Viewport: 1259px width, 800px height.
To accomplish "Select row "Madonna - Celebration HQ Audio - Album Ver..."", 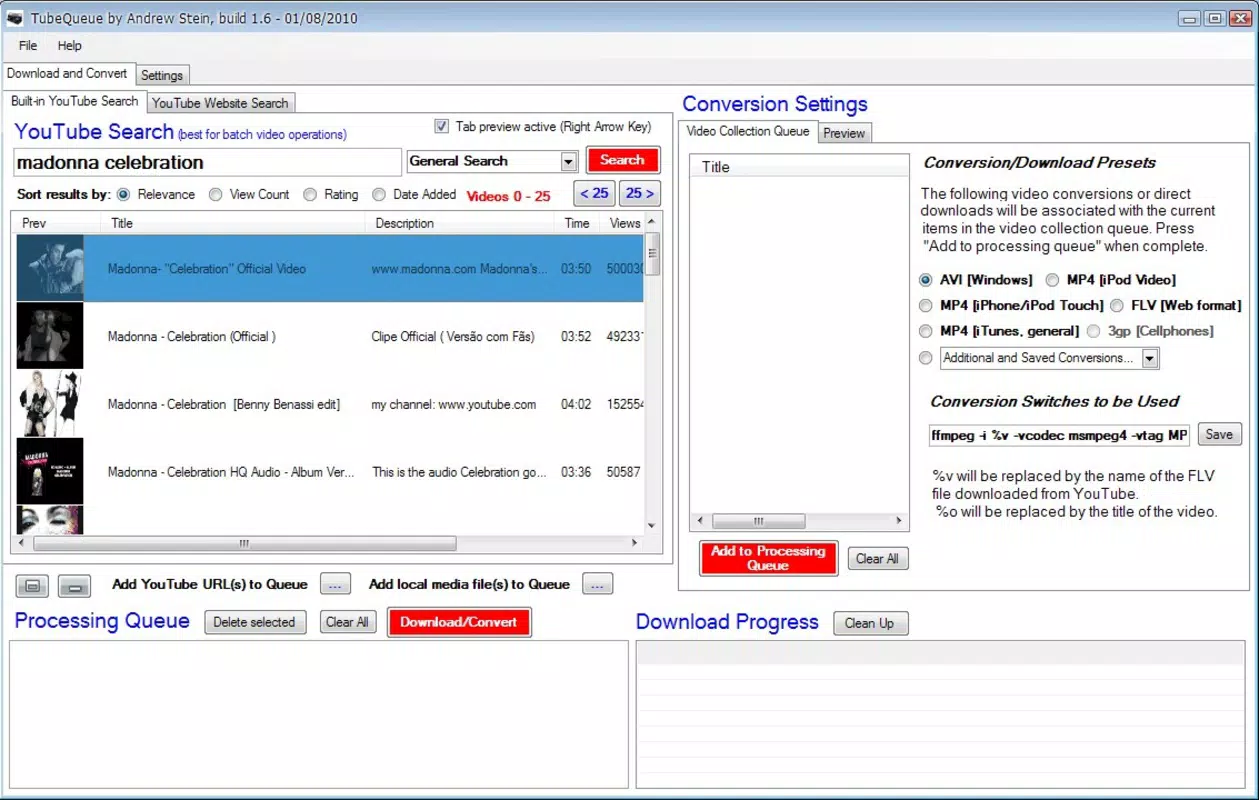I will tap(329, 471).
